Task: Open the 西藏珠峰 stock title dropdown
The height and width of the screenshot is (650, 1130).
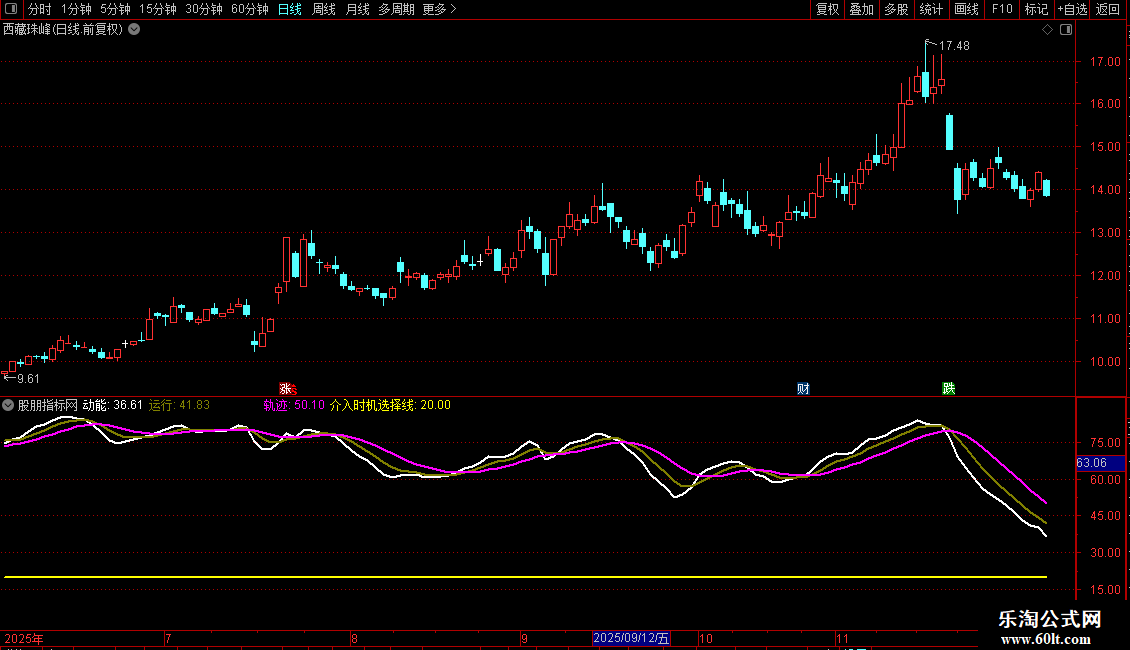Action: 134,30
